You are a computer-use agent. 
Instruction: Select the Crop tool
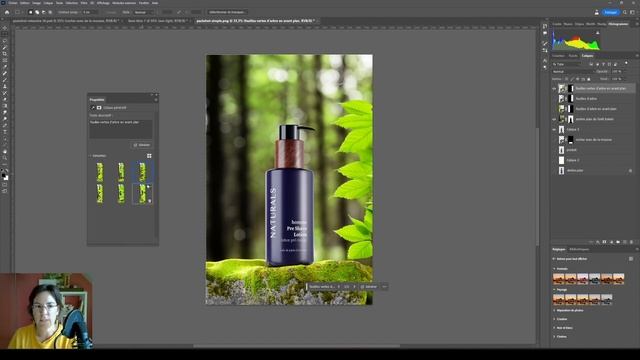click(x=4, y=54)
